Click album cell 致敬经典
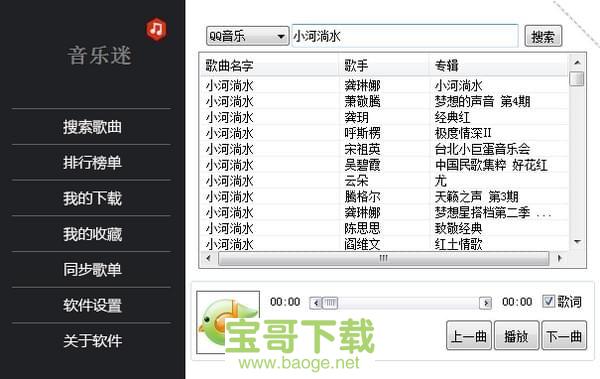Image resolution: width=600 pixels, height=379 pixels. tap(458, 229)
